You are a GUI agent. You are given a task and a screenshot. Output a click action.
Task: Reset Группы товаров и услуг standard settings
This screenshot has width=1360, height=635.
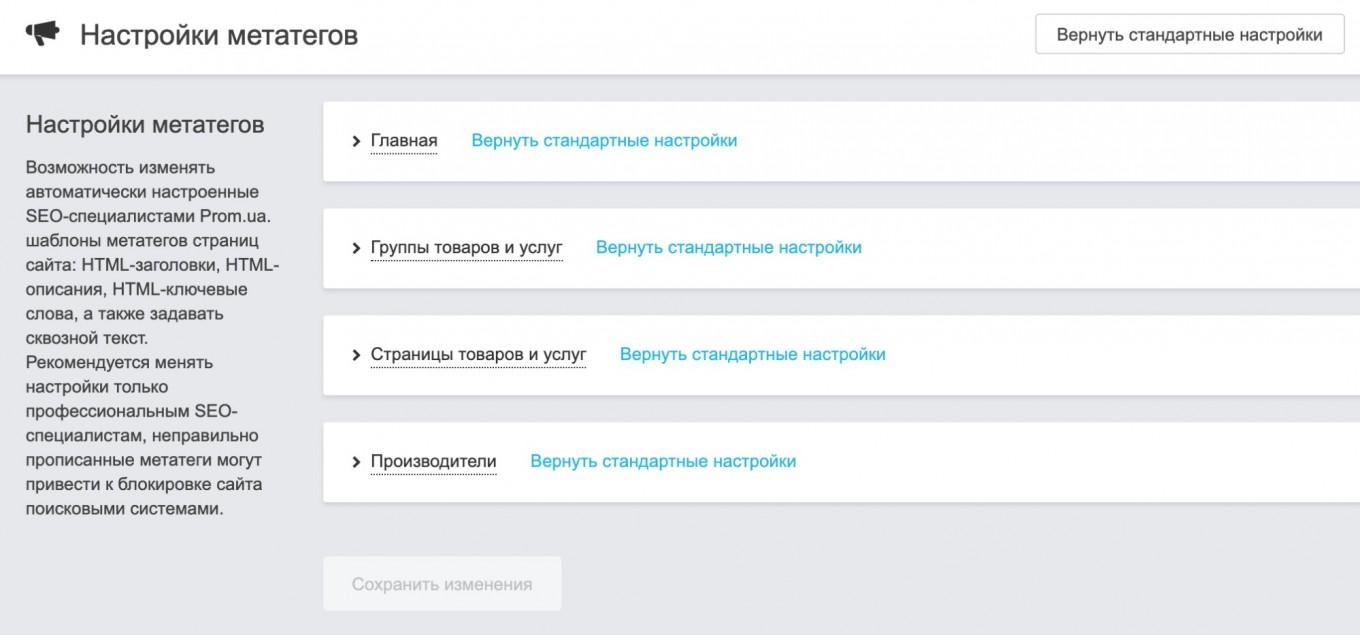(728, 248)
